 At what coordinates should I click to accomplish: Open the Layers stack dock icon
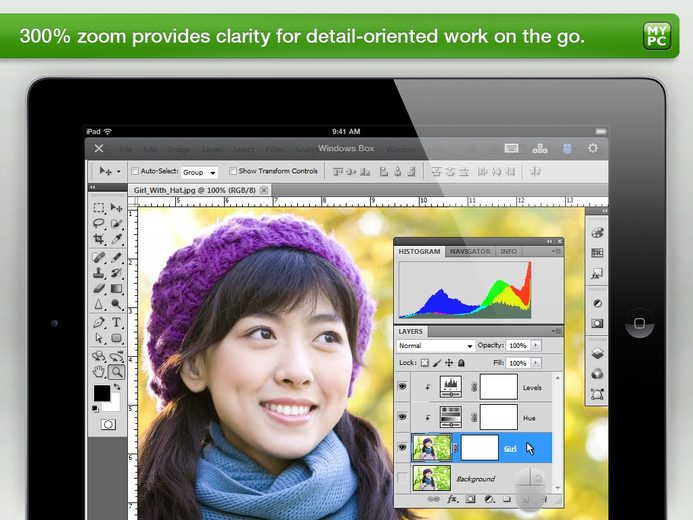pyautogui.click(x=597, y=353)
